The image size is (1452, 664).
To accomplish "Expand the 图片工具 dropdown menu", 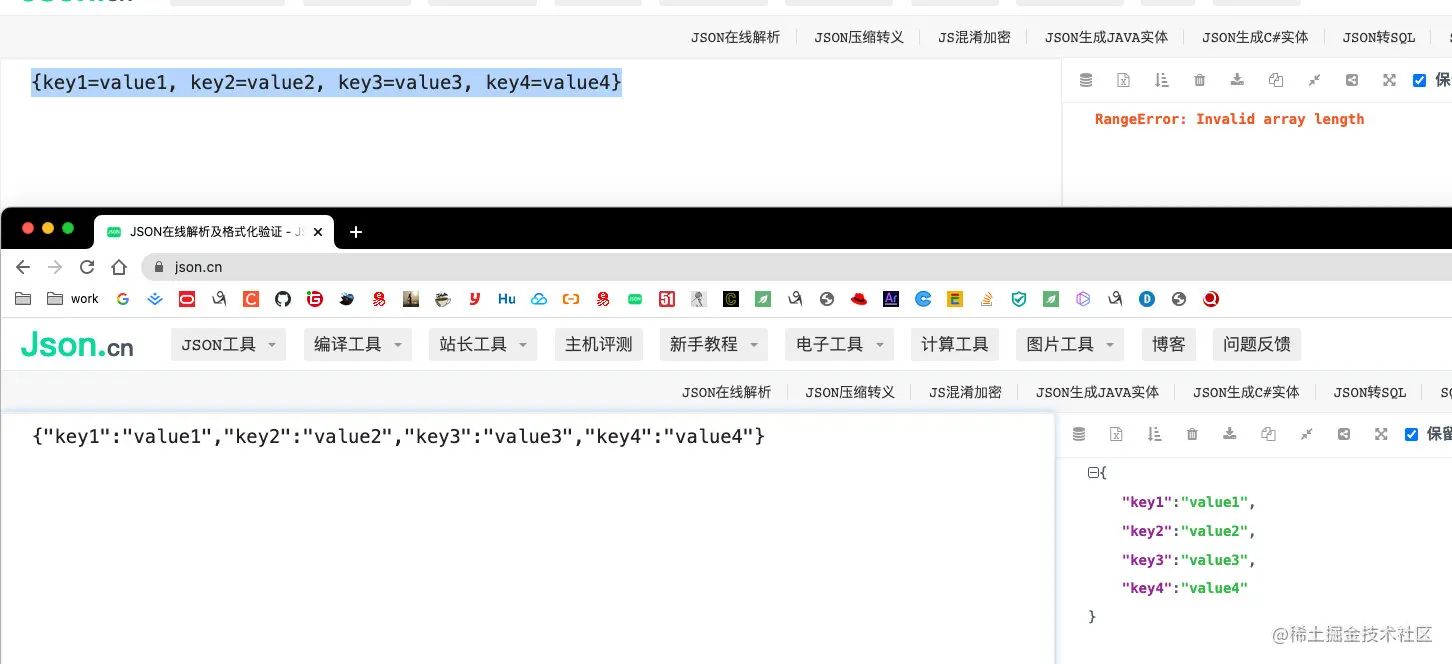I will tap(1070, 344).
